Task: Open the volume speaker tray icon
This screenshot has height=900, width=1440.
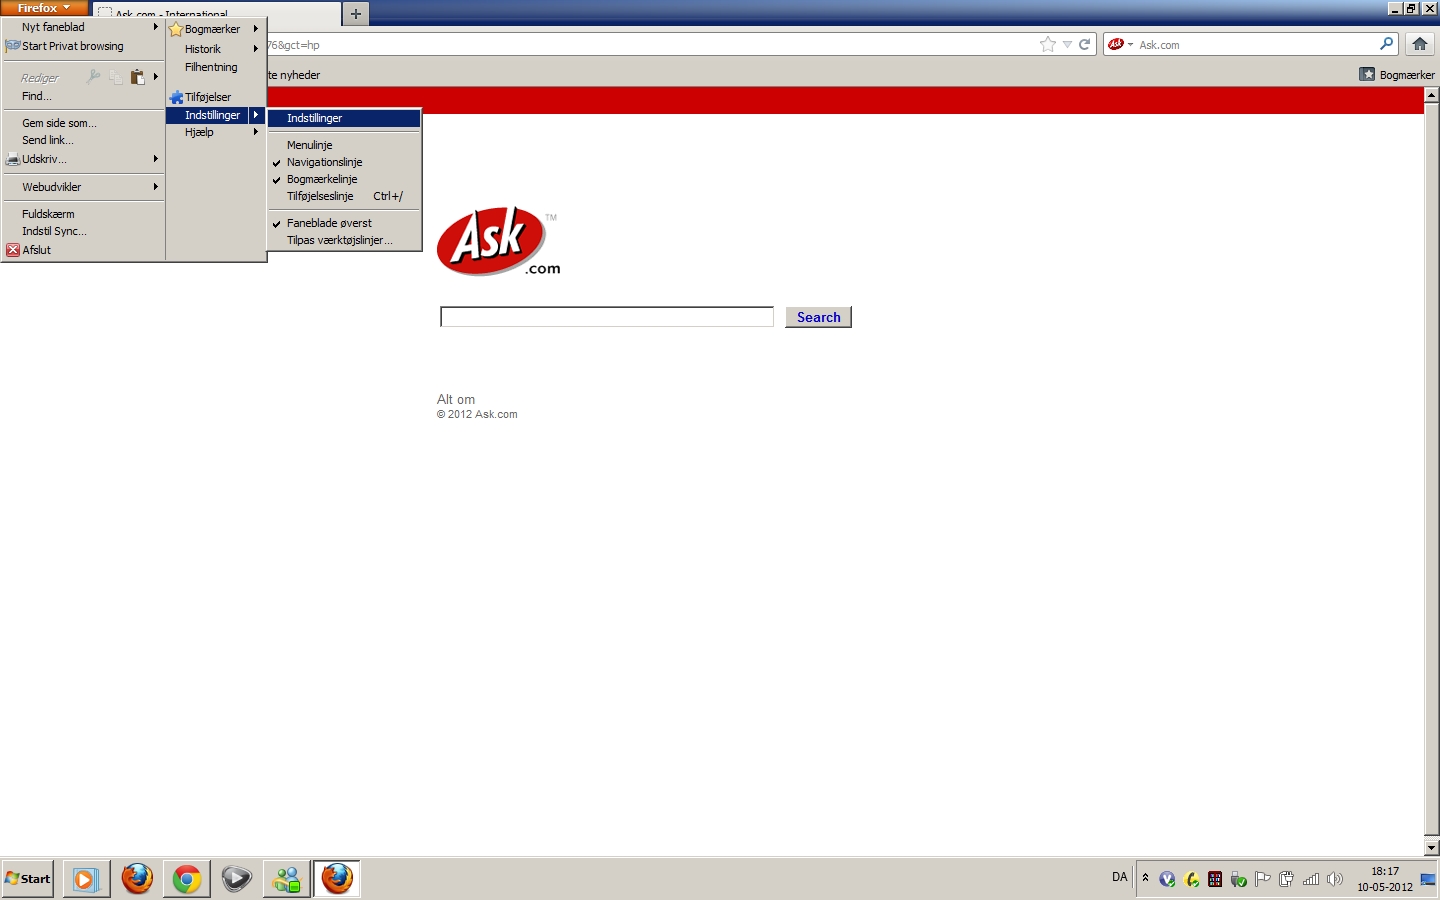Action: (x=1335, y=879)
